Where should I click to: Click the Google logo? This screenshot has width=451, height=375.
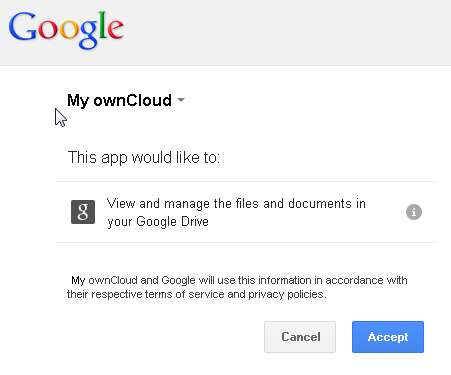[66, 30]
